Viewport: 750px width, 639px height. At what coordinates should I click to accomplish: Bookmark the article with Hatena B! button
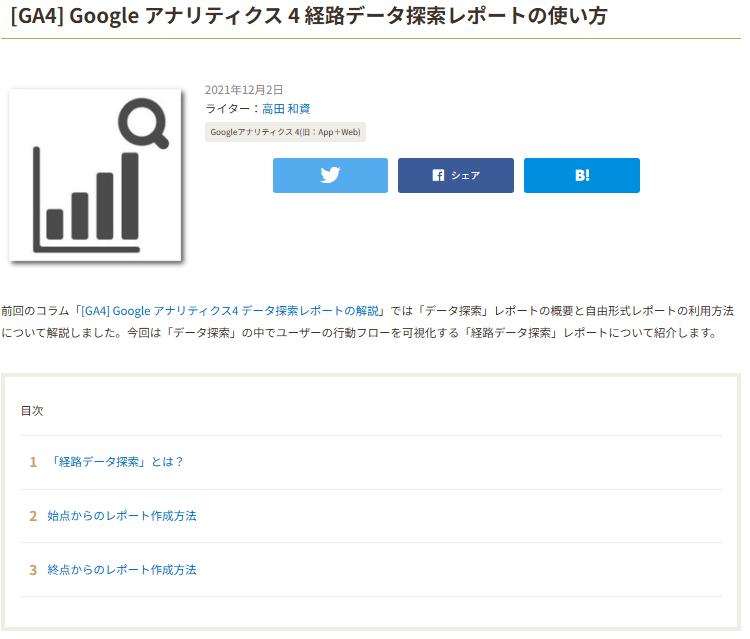[581, 175]
